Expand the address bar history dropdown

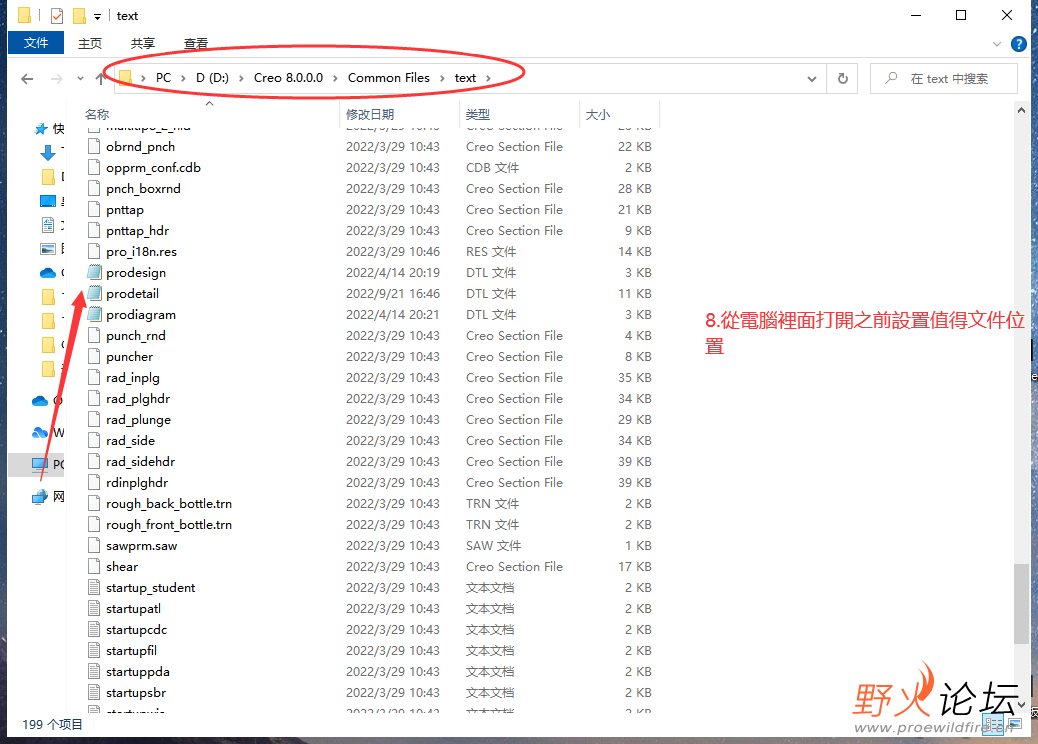pos(812,79)
